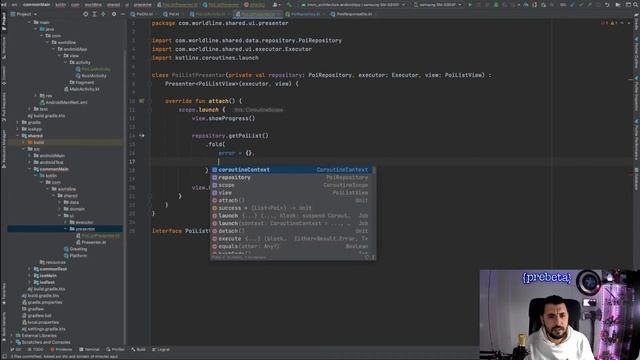The width and height of the screenshot is (640, 360).
Task: Click the override gutter icon at attach()
Action: 142,101
